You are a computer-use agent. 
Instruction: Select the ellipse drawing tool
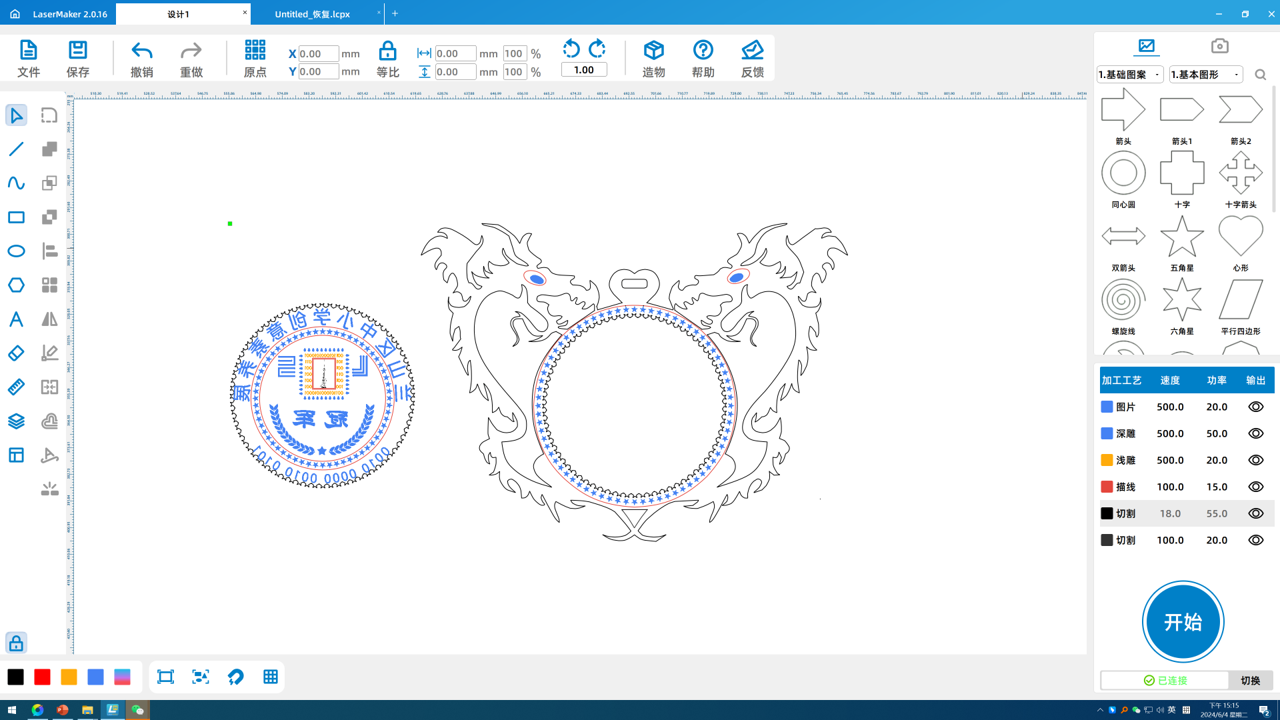coord(16,251)
